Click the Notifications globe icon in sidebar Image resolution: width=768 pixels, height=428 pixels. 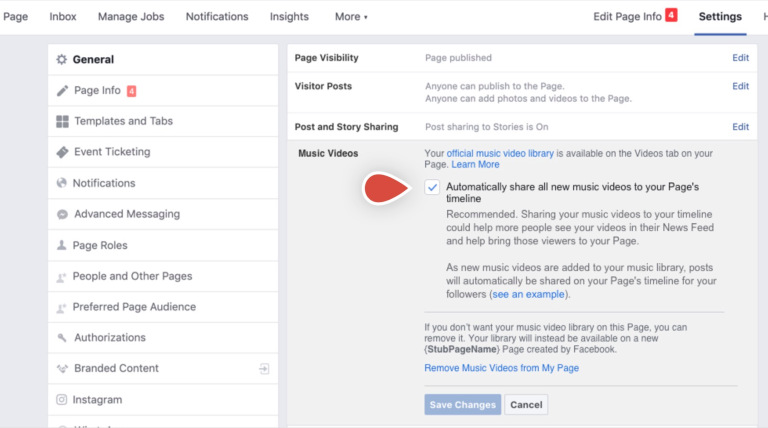pos(62,184)
